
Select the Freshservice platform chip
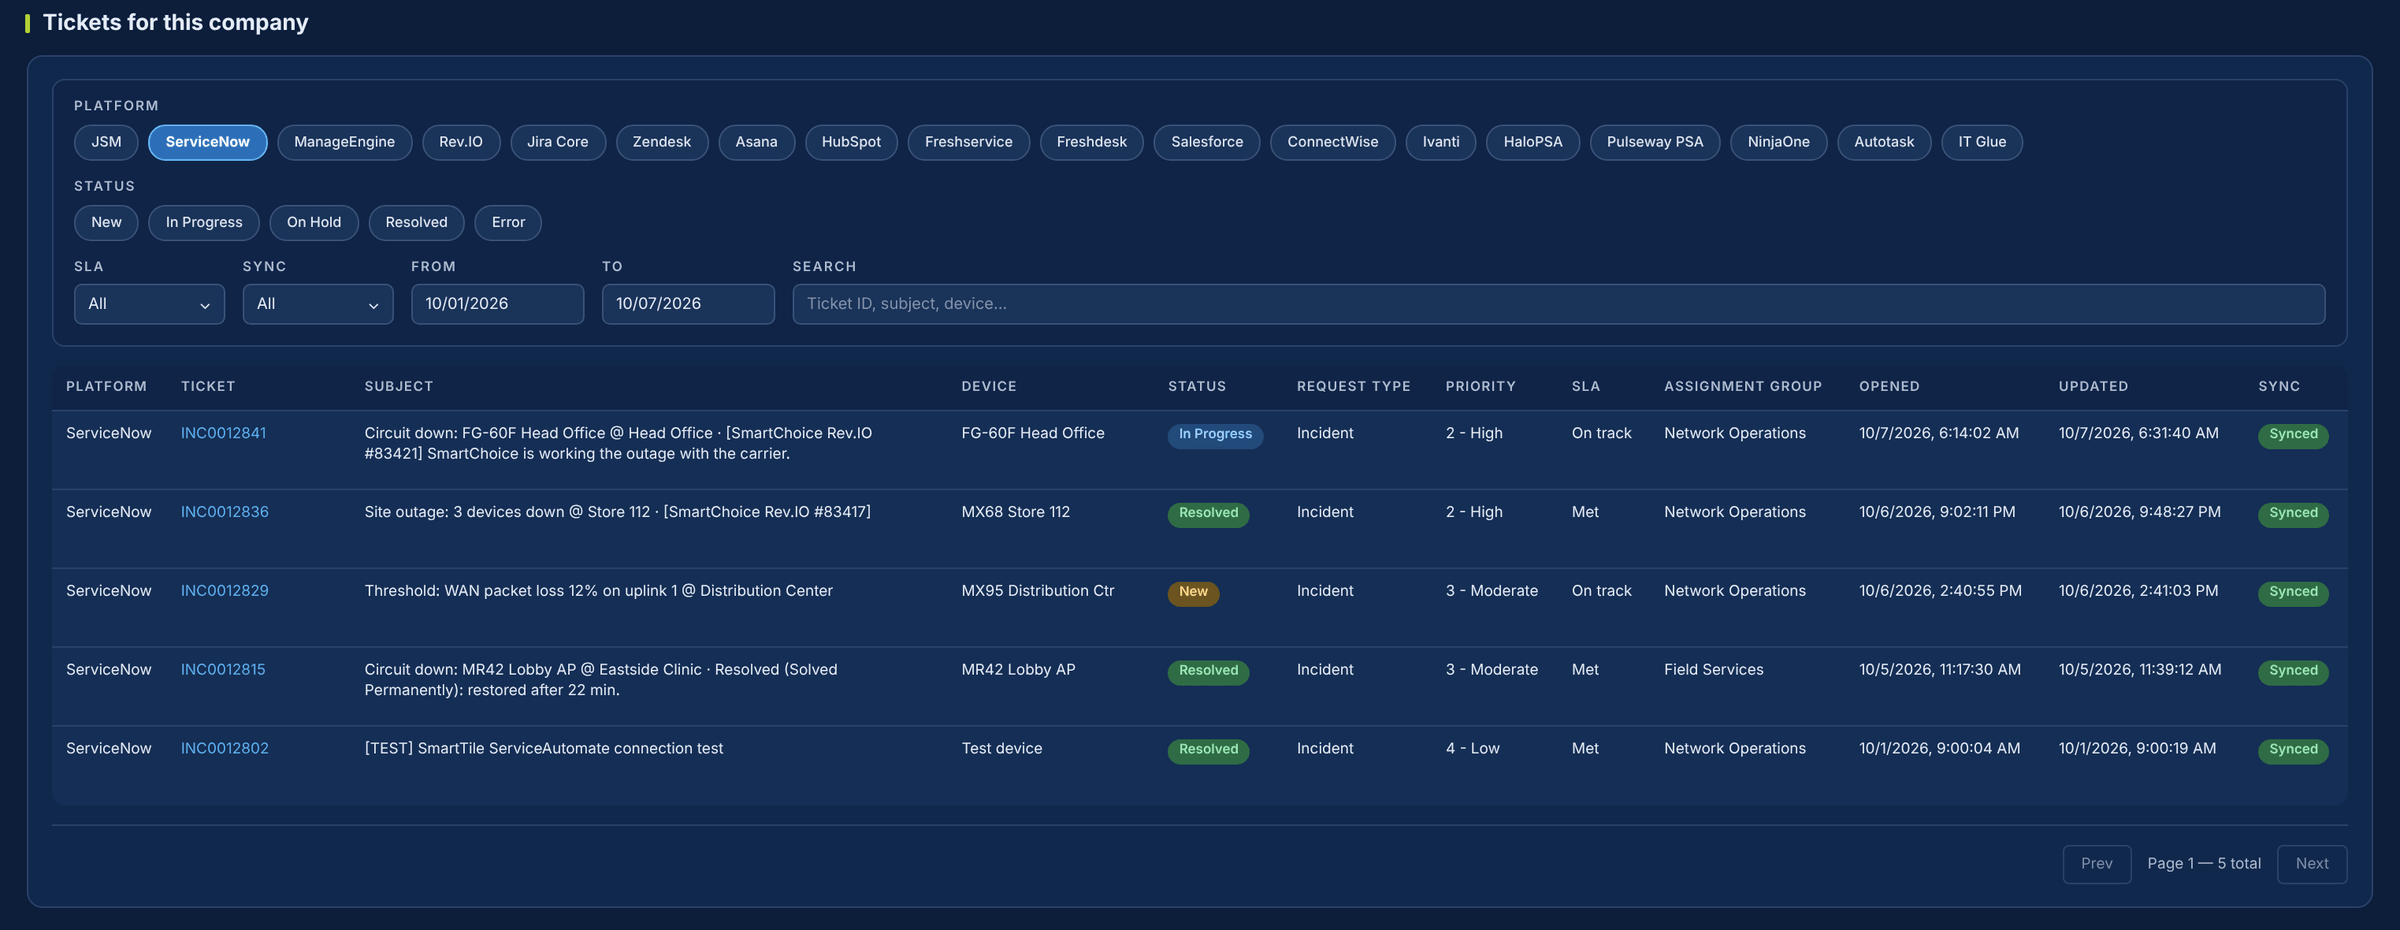click(x=968, y=142)
